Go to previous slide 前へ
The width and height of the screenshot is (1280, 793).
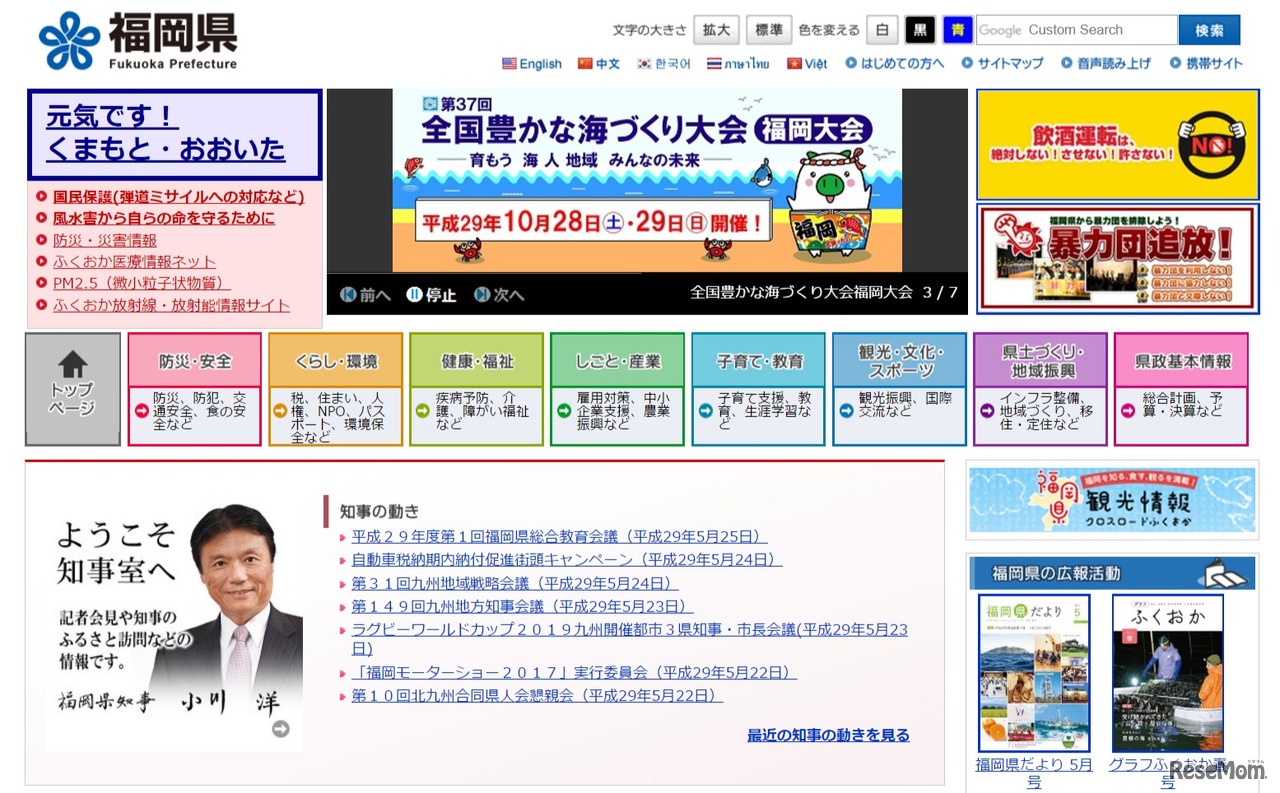(363, 295)
